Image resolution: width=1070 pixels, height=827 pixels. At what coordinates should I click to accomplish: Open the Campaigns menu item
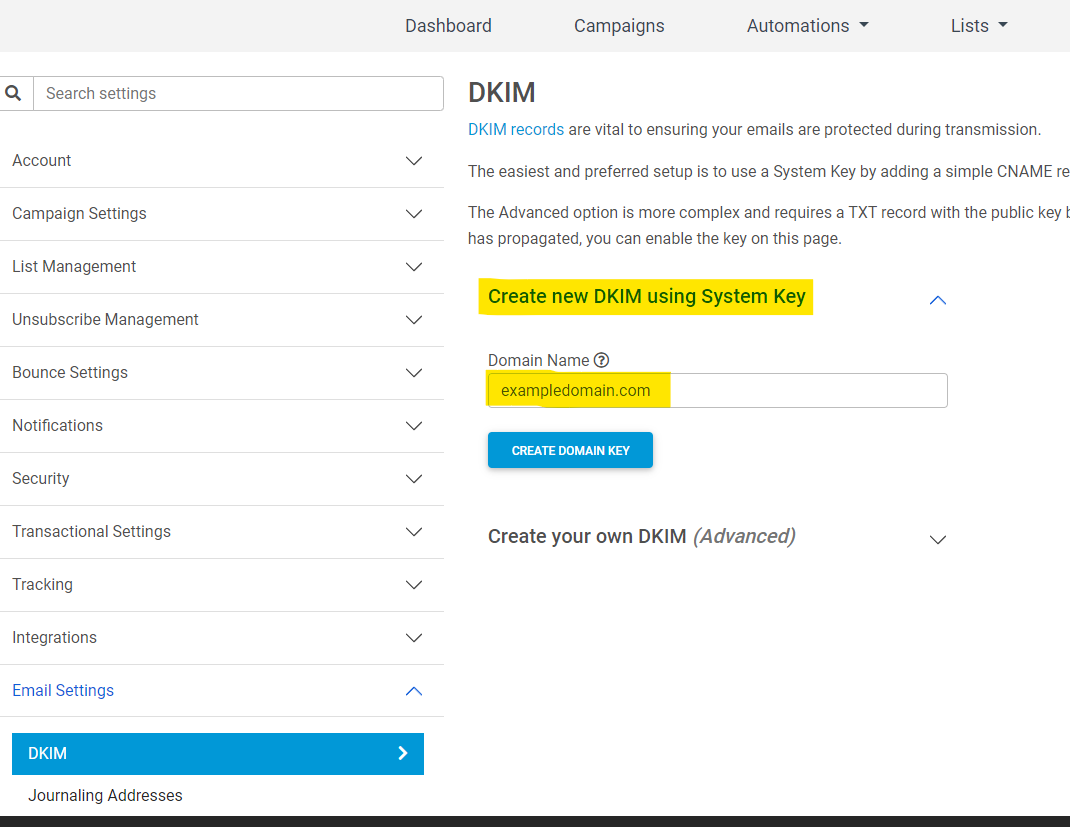(619, 26)
